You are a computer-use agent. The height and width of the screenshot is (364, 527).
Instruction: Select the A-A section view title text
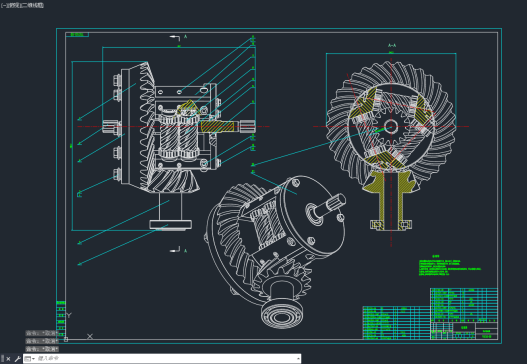[x=392, y=45]
